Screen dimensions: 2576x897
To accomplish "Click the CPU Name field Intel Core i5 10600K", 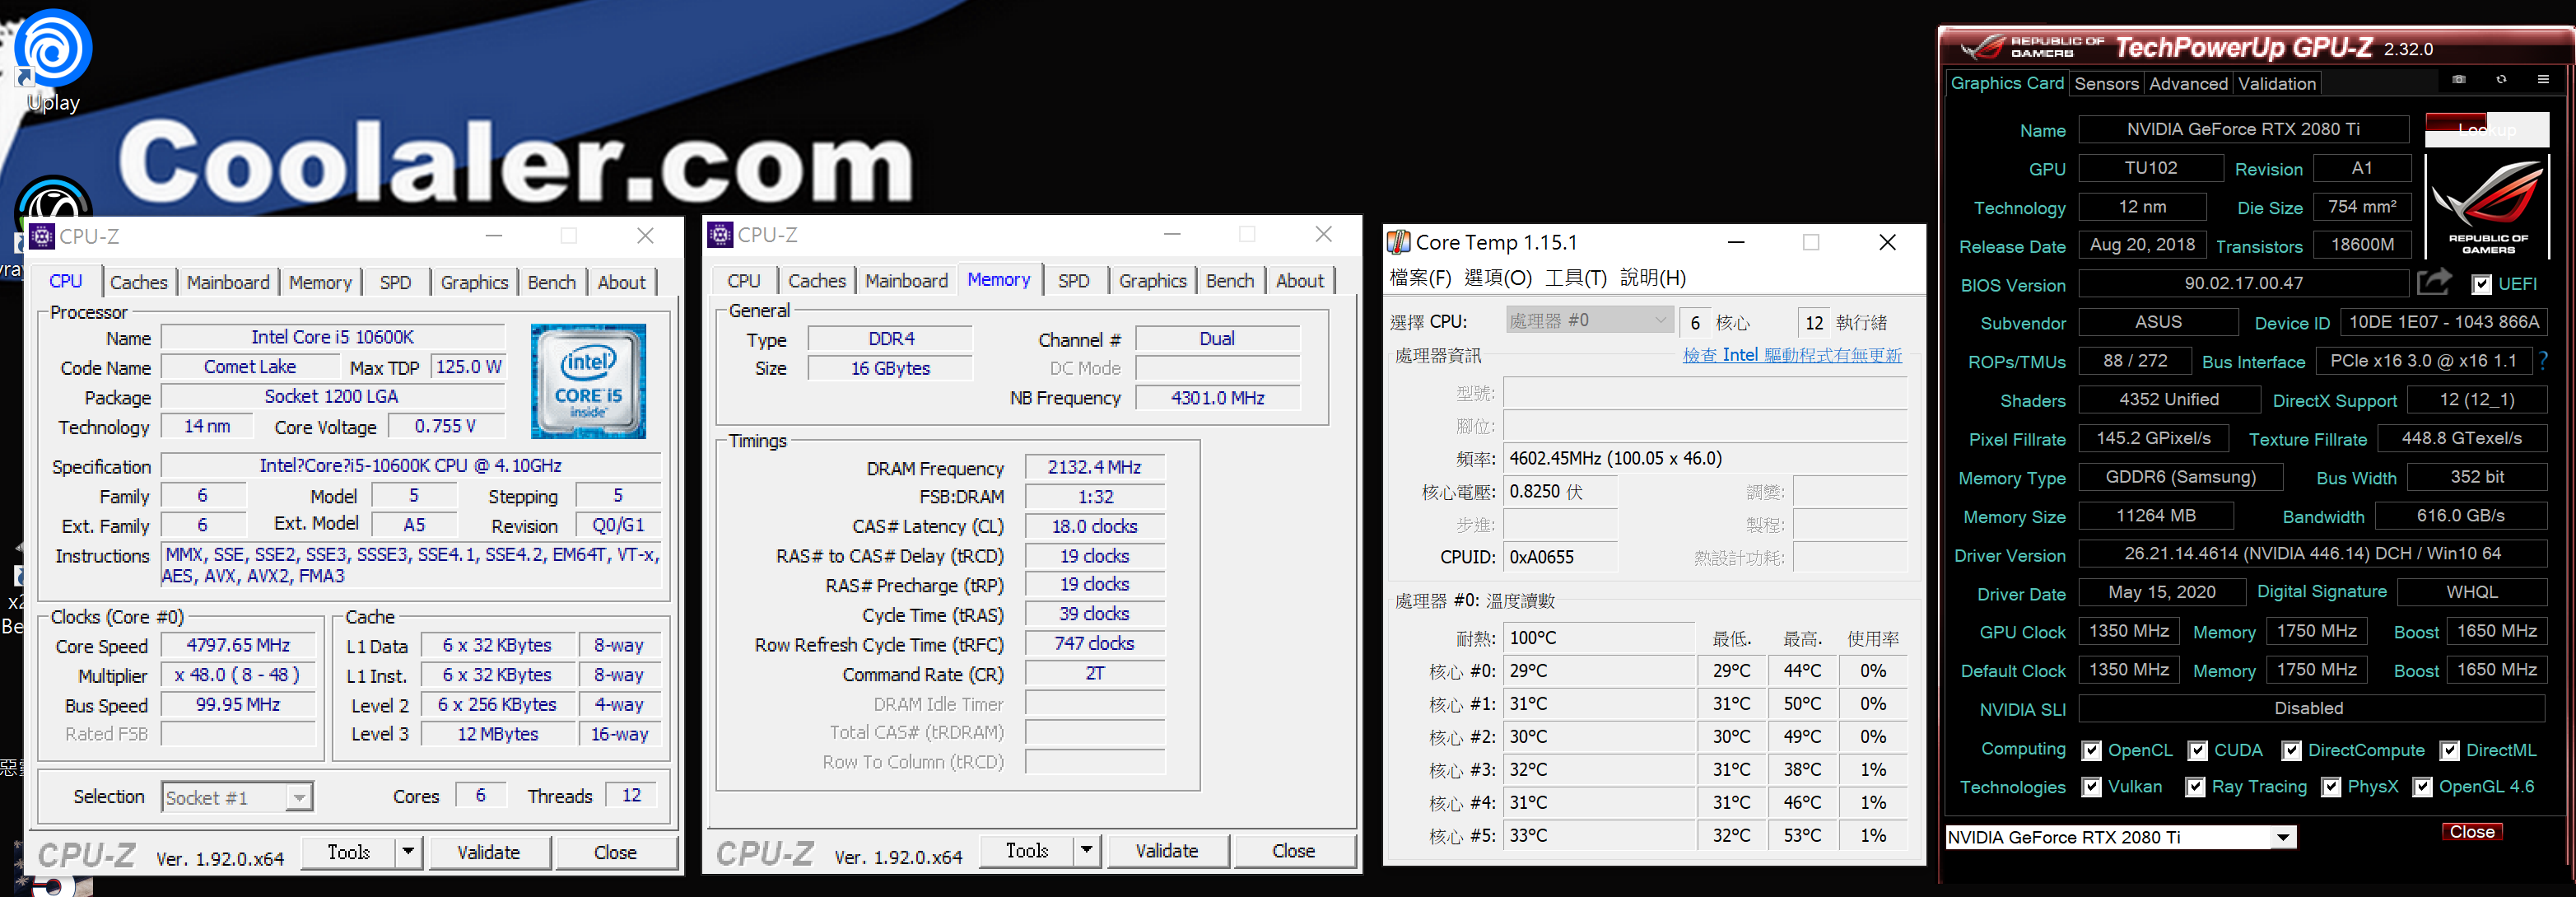I will (332, 337).
